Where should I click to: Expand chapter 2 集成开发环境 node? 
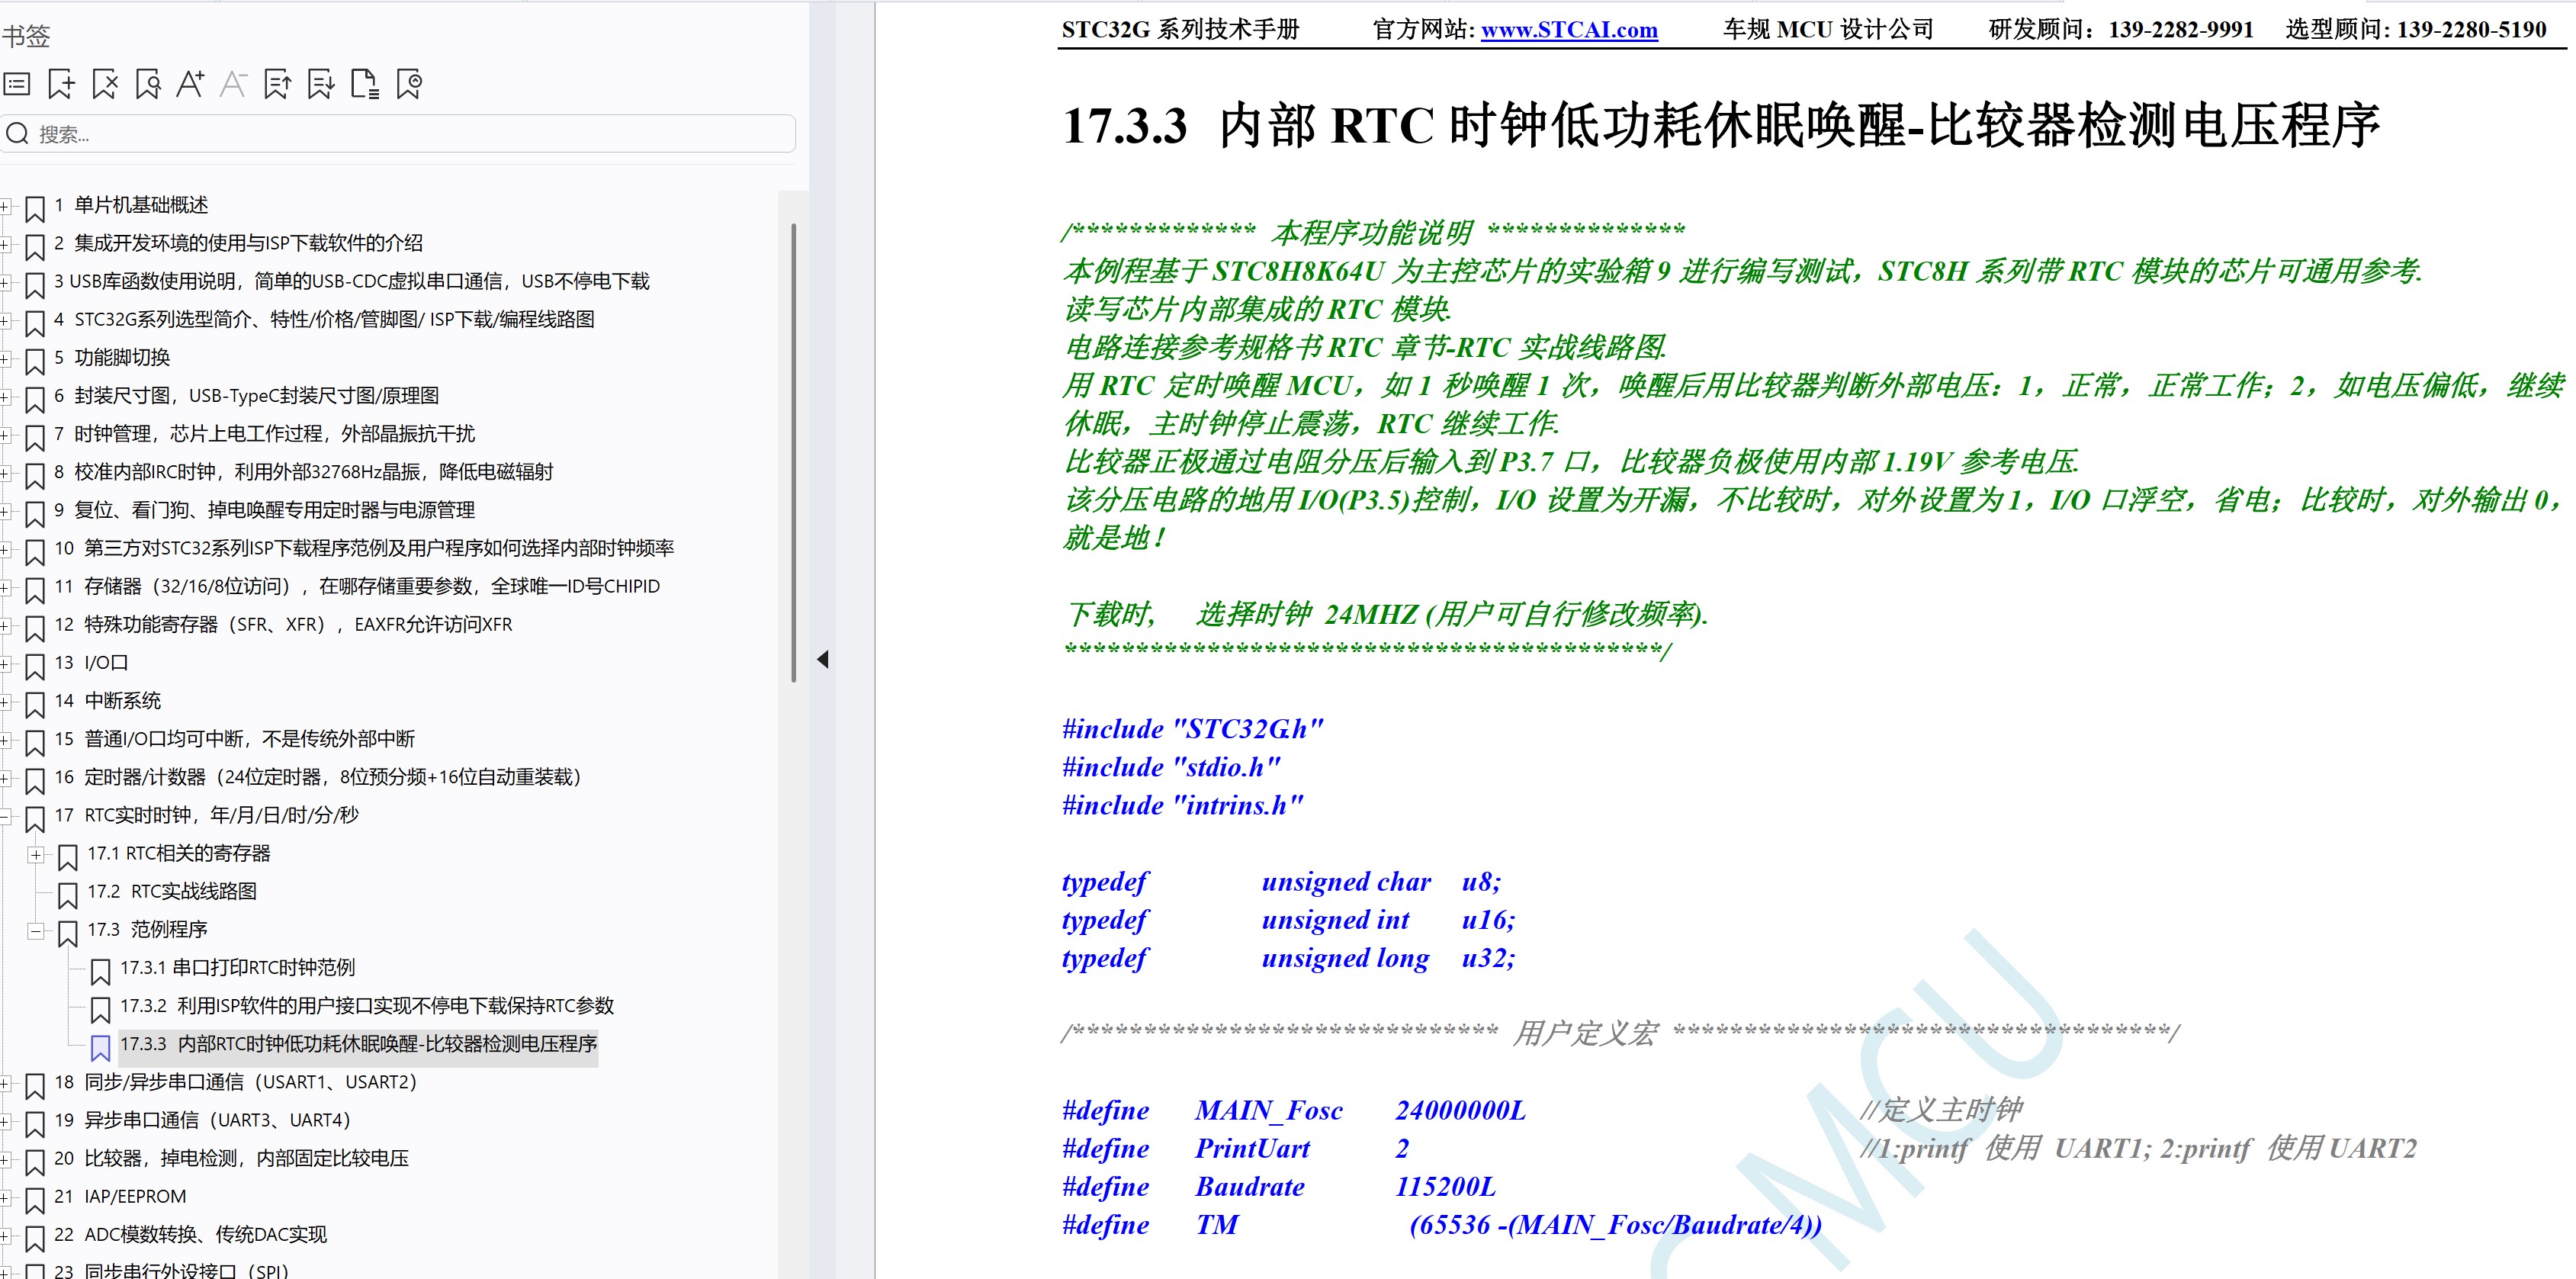(4, 244)
